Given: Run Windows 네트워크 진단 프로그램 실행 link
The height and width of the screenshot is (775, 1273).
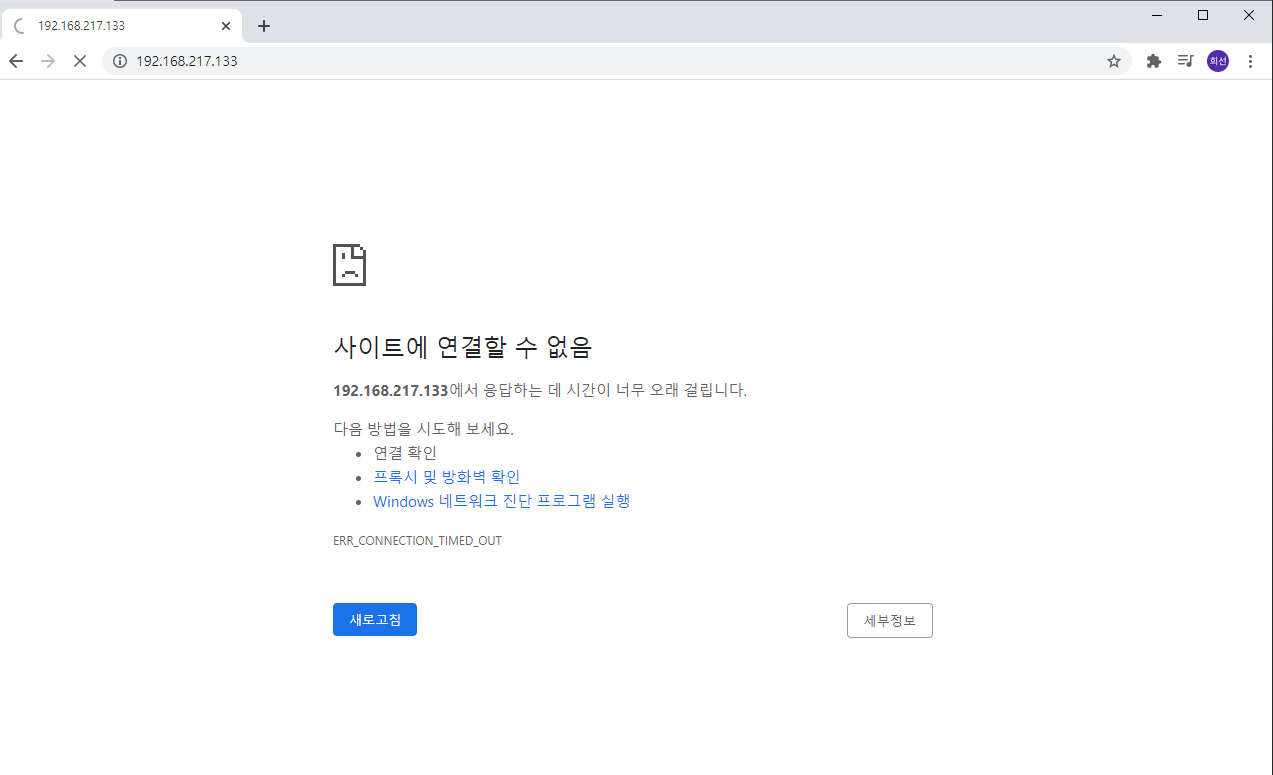Looking at the screenshot, I should click(502, 501).
